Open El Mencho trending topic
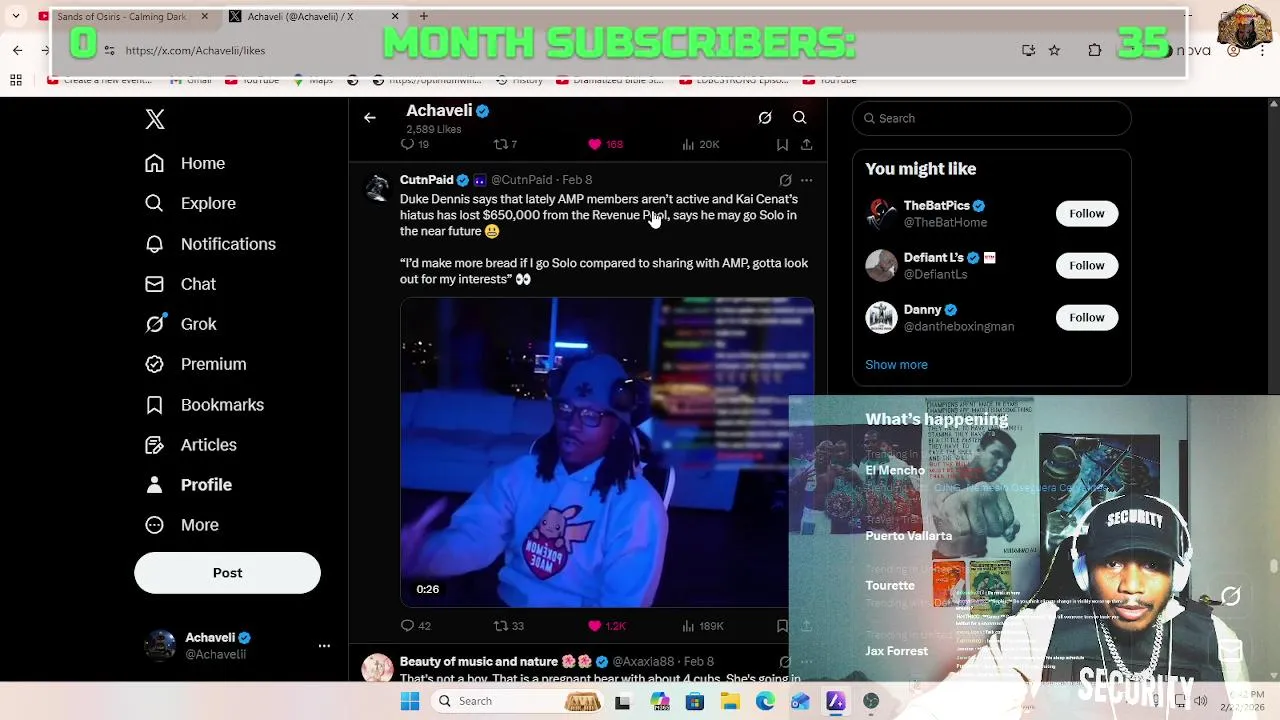 895,470
